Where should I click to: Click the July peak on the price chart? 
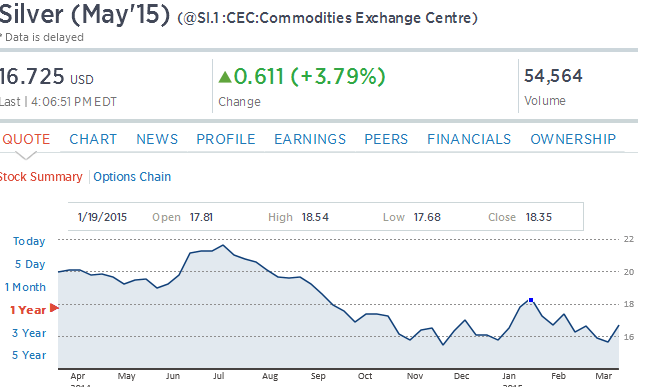point(223,246)
